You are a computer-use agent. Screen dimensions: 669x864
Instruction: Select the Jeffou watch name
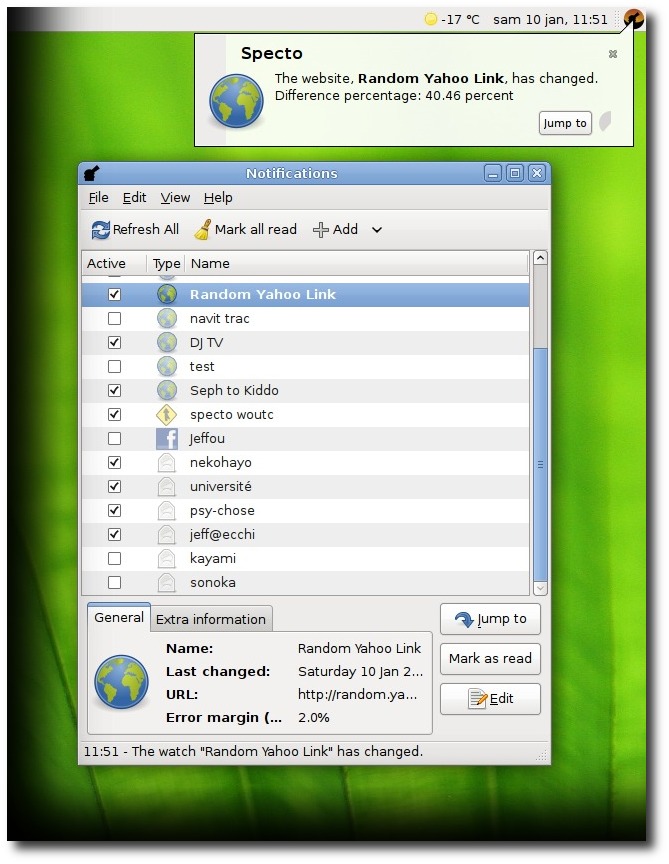[x=207, y=439]
